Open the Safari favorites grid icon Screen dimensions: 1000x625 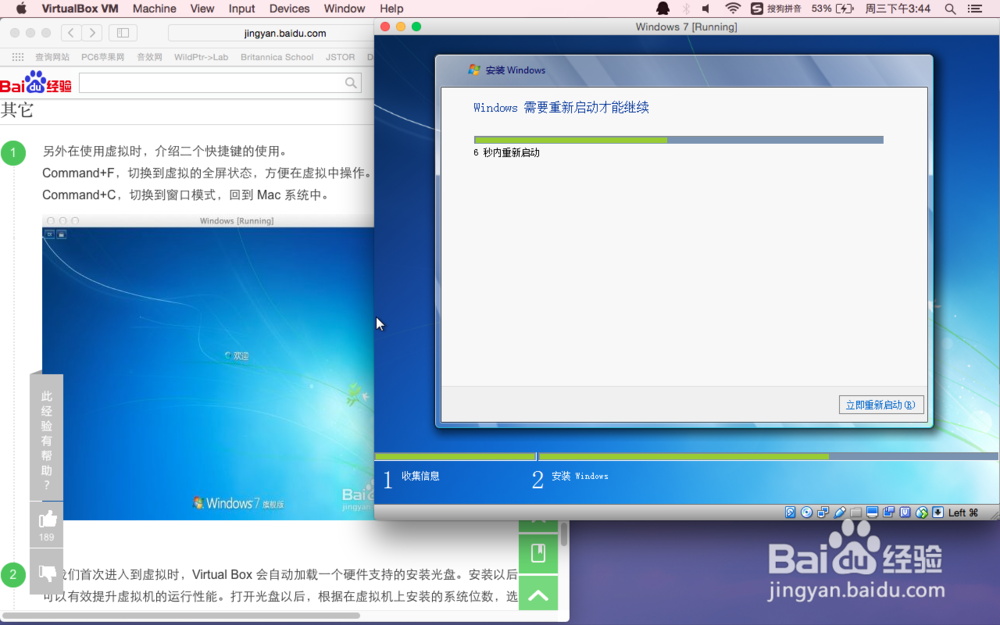18,57
